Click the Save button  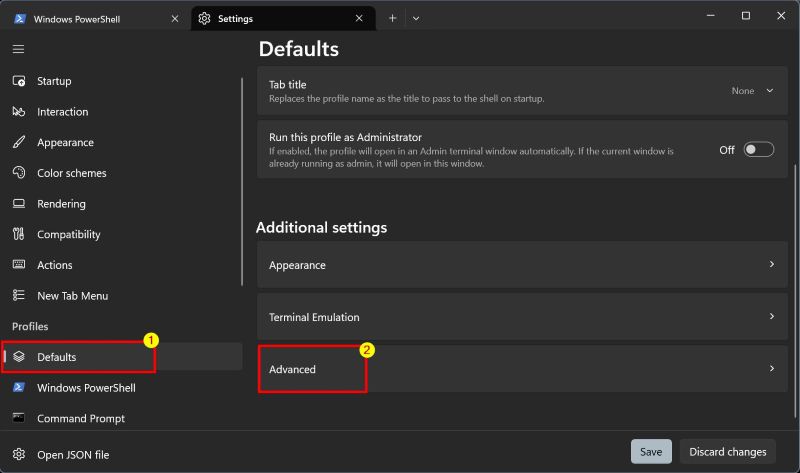click(650, 452)
